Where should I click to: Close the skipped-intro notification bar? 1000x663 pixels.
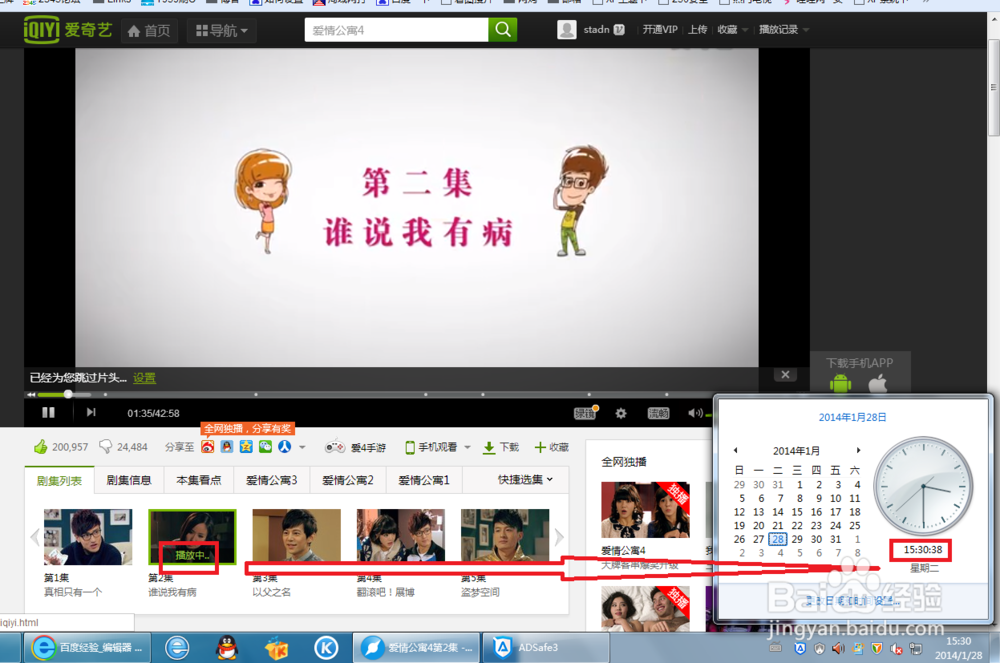click(x=785, y=375)
